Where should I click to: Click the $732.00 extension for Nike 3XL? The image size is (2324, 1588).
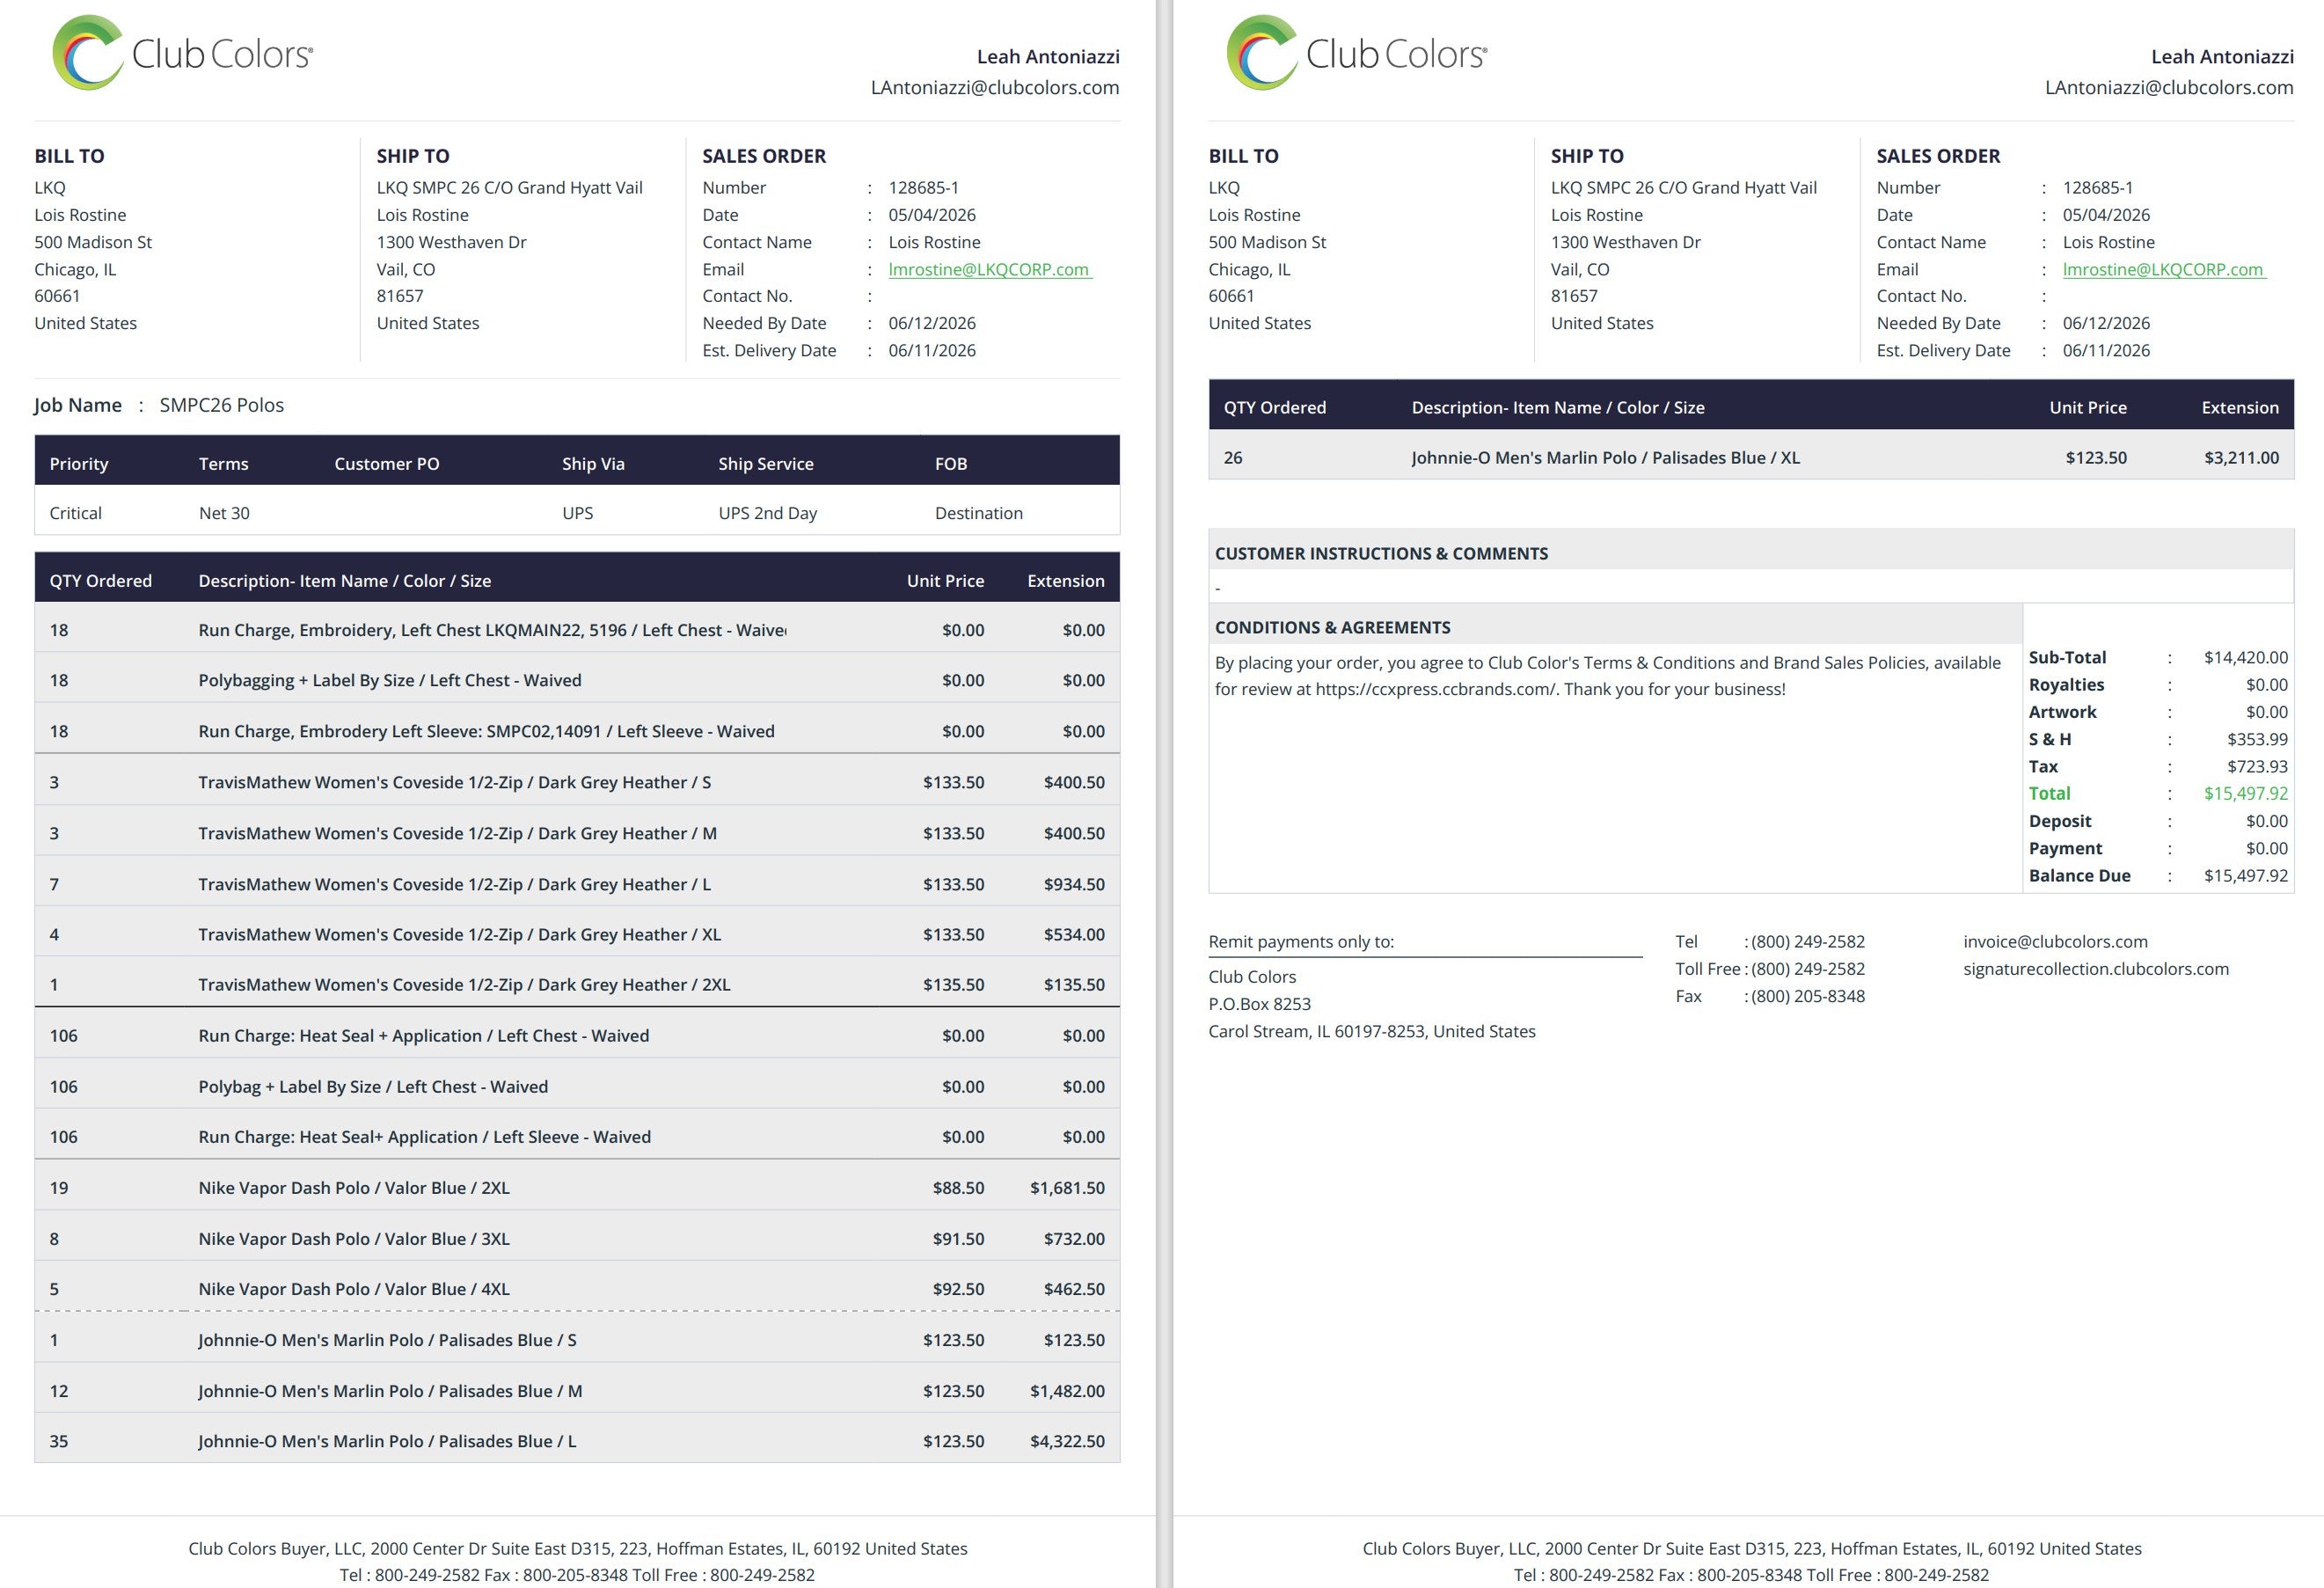1074,1239
